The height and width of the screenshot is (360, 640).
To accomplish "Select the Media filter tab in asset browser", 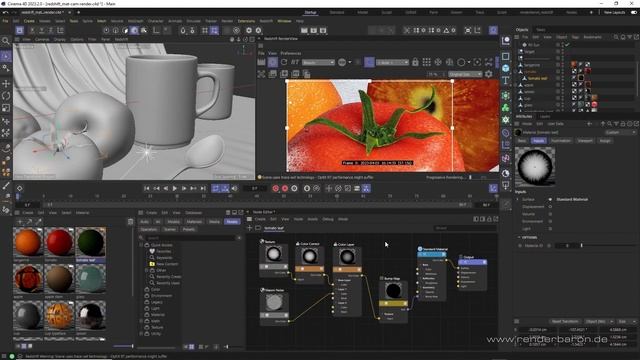I will (x=214, y=221).
